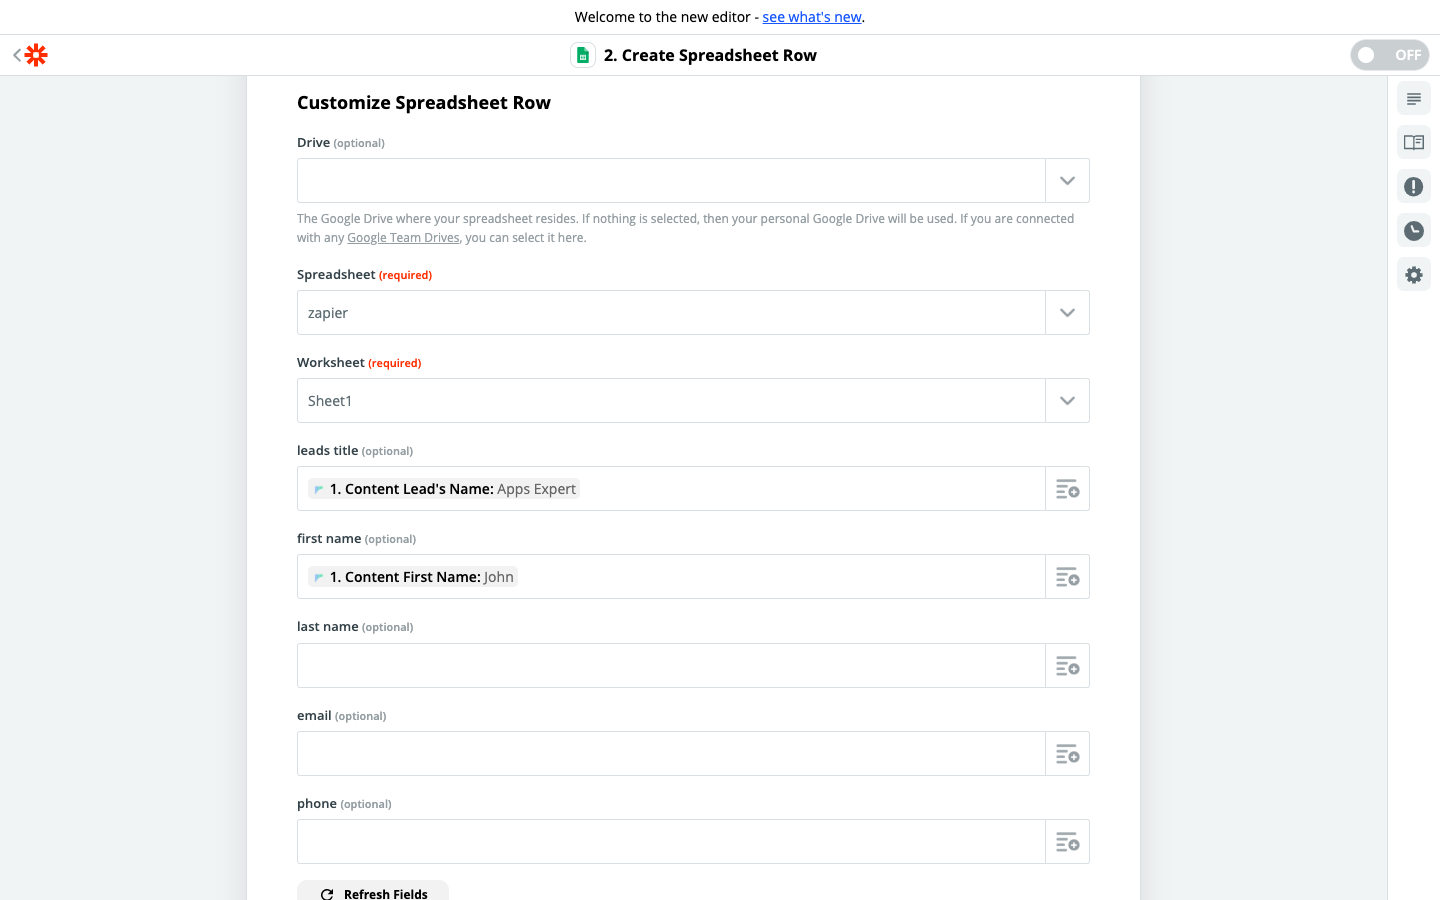The height and width of the screenshot is (900, 1440).
Task: Open the Spreadsheet dropdown showing zapier
Action: click(1067, 313)
